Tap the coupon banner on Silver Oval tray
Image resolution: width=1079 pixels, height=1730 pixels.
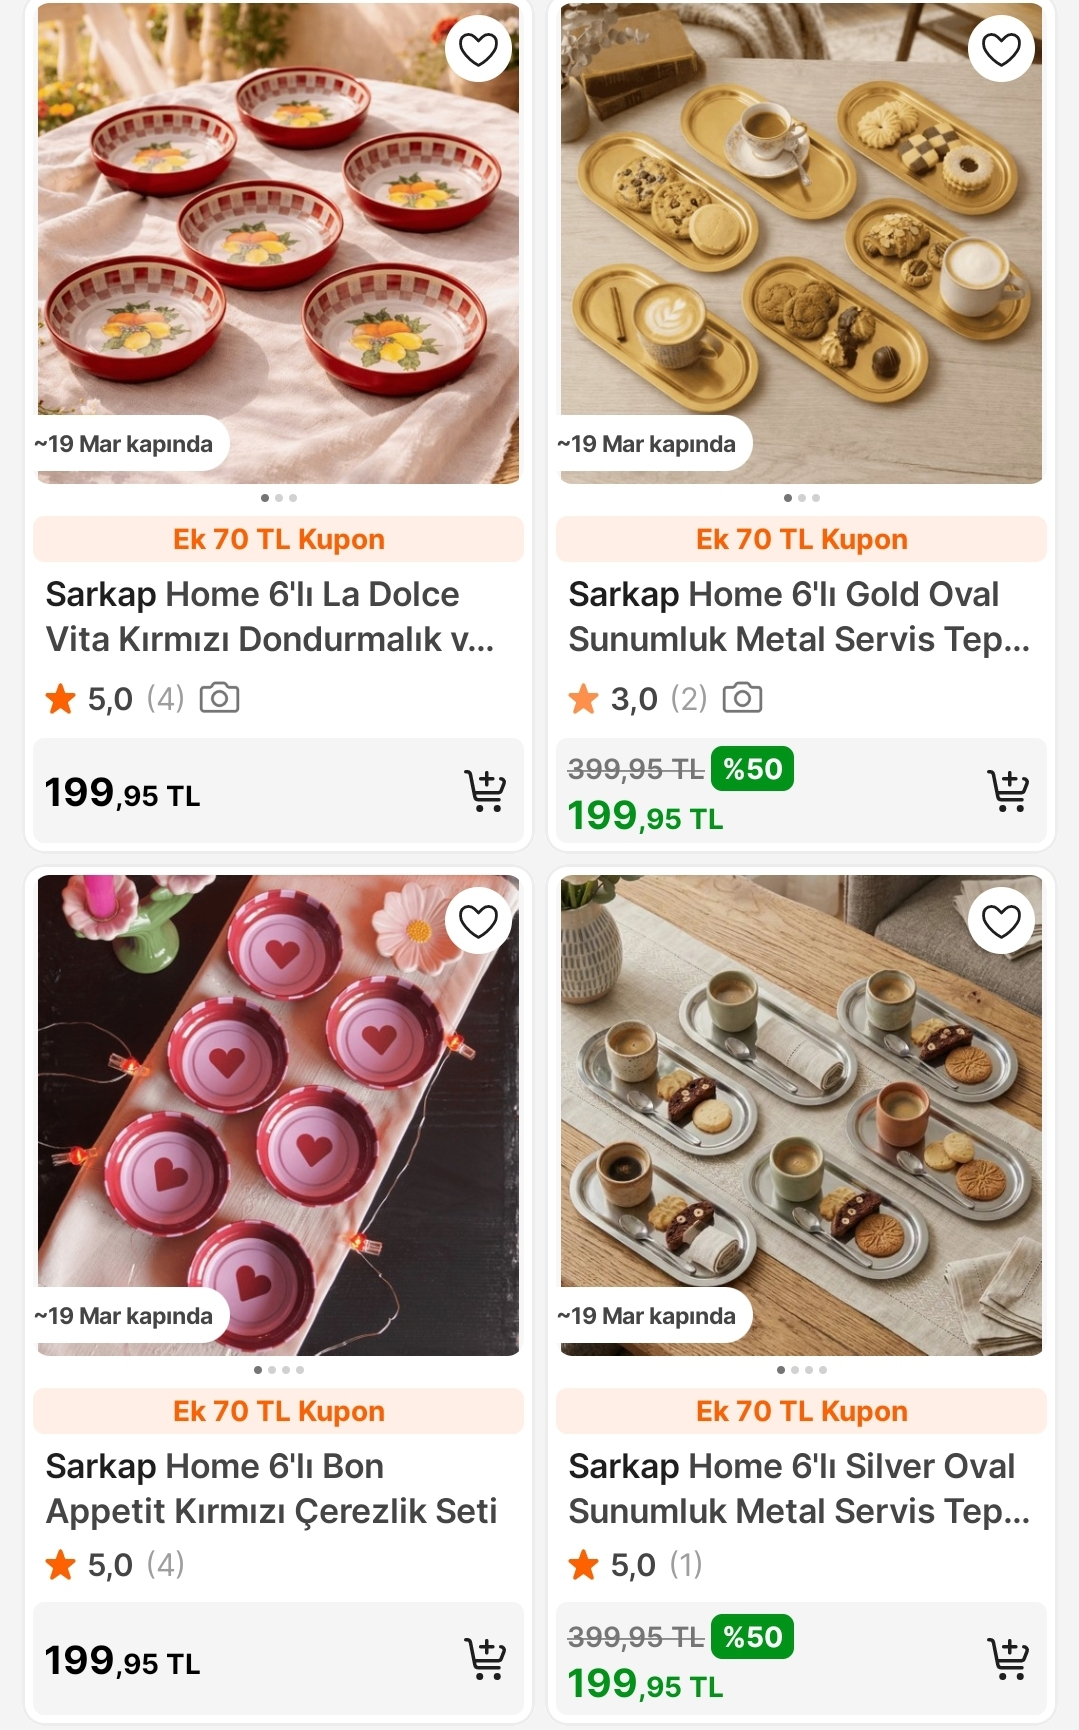pyautogui.click(x=801, y=1411)
